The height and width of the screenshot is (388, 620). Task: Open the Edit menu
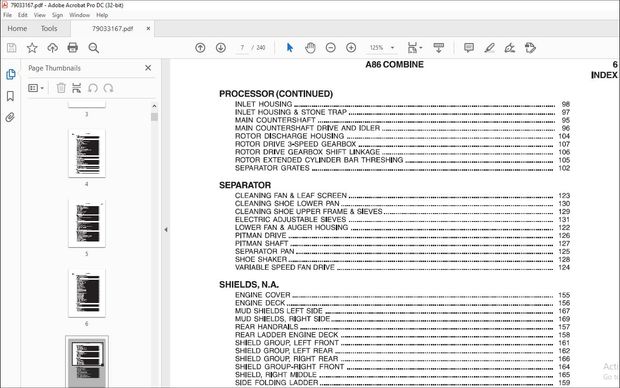[x=23, y=15]
